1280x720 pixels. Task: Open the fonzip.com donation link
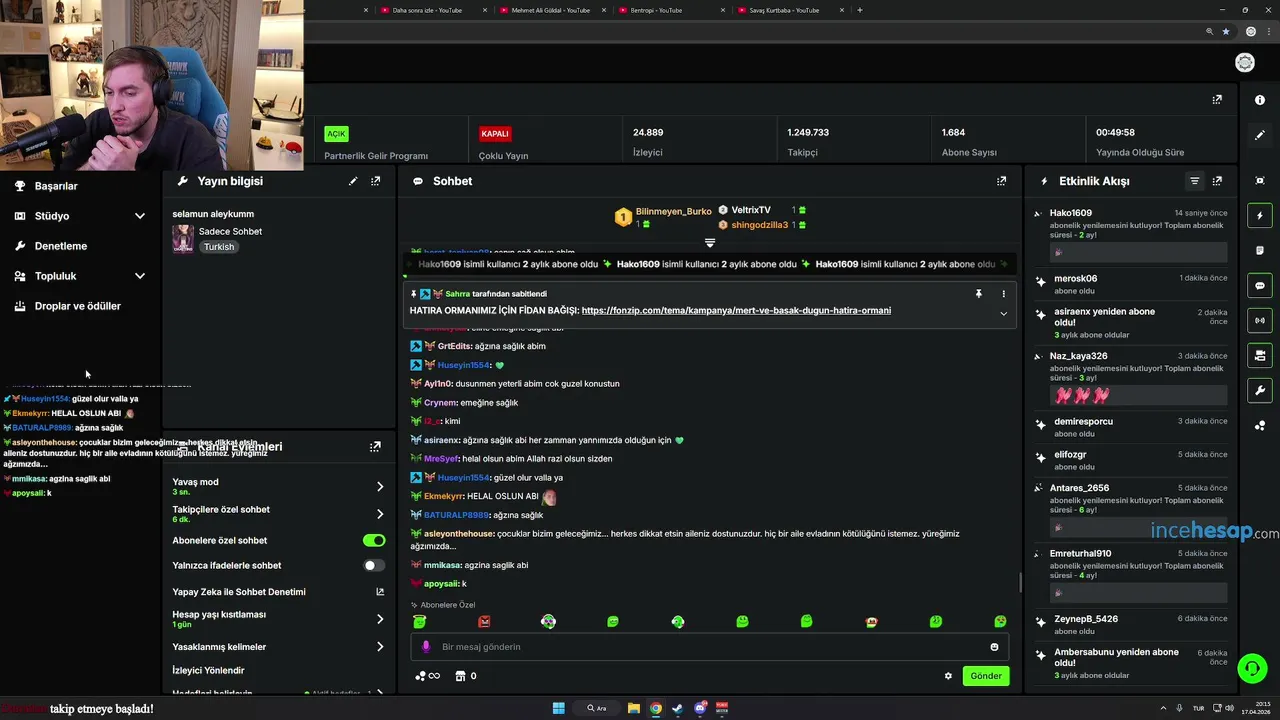pos(736,311)
